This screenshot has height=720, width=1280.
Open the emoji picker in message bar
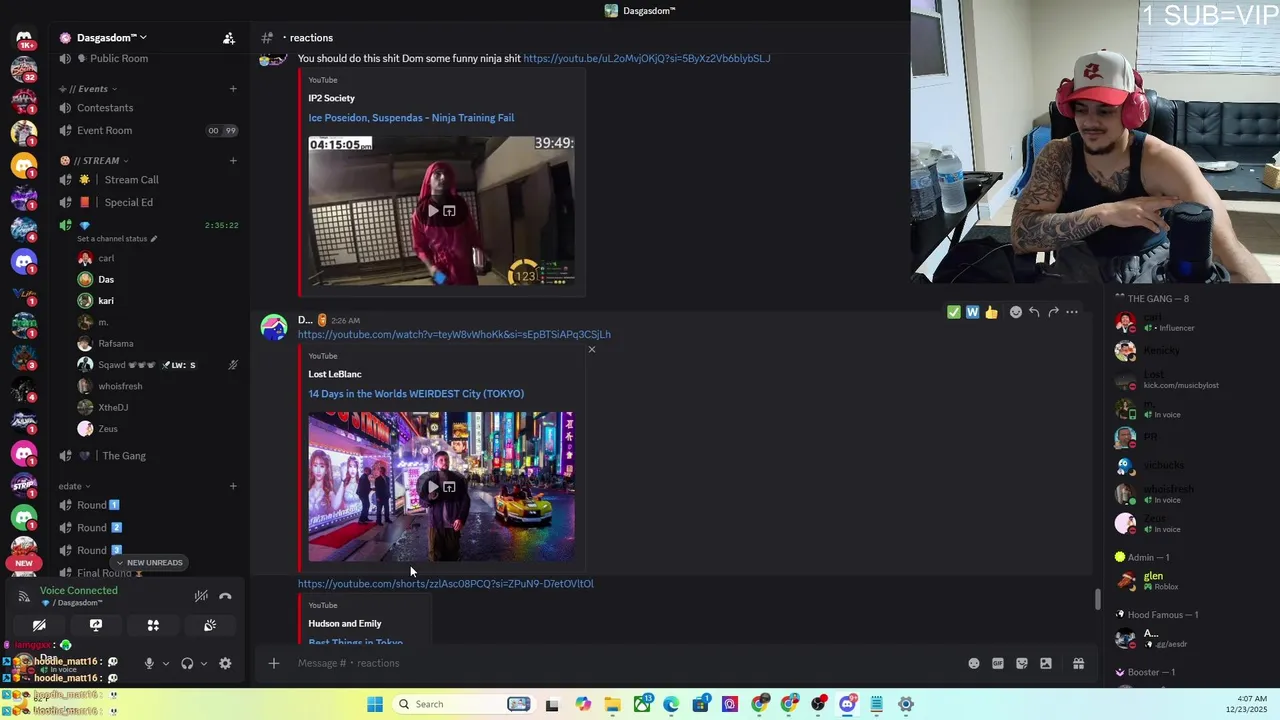click(x=974, y=663)
